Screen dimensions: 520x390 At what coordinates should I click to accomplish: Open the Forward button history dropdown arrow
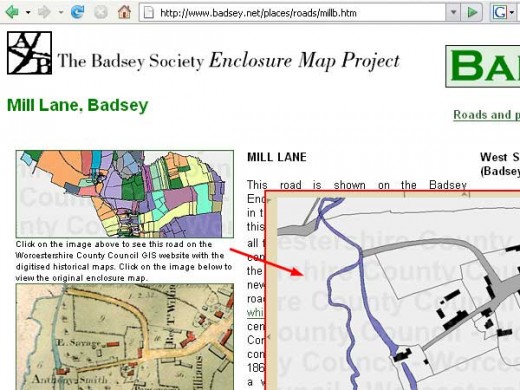[x=61, y=13]
